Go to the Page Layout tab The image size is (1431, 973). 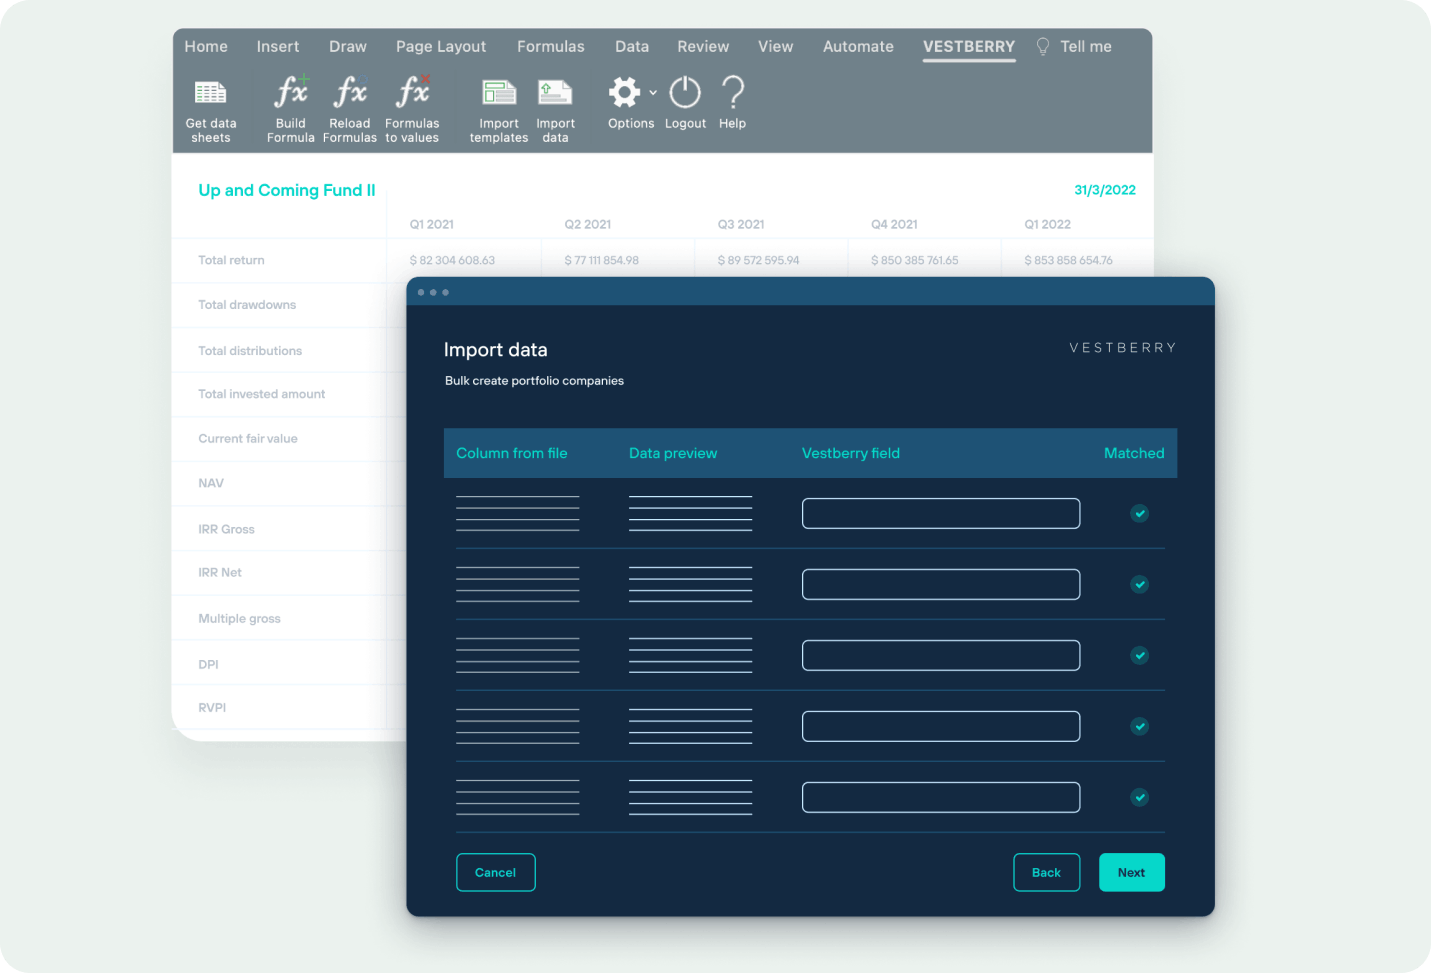441,47
